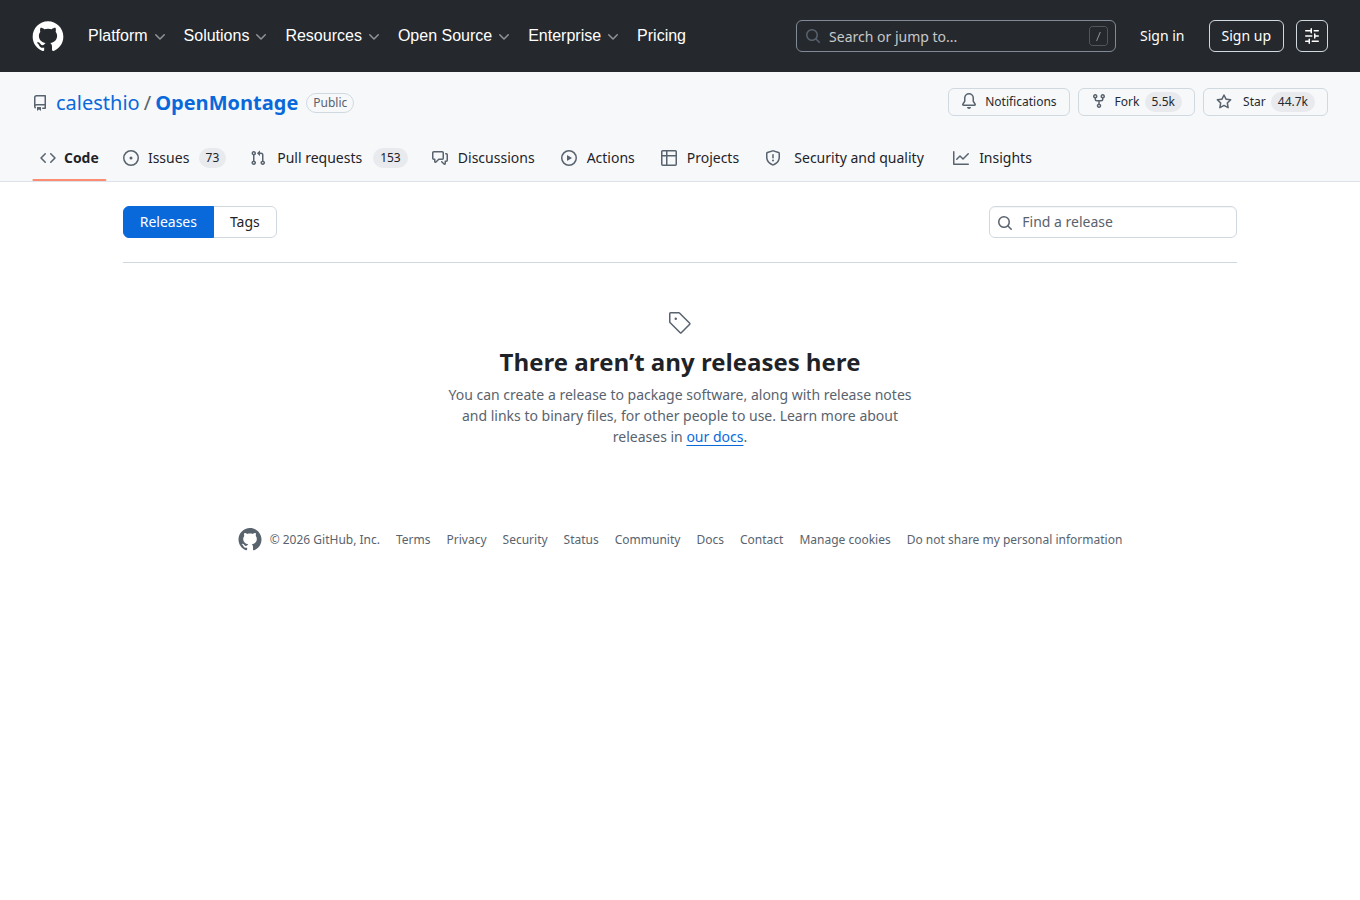The width and height of the screenshot is (1360, 900).
Task: Open the GitHub homepage logo in header
Action: point(48,36)
